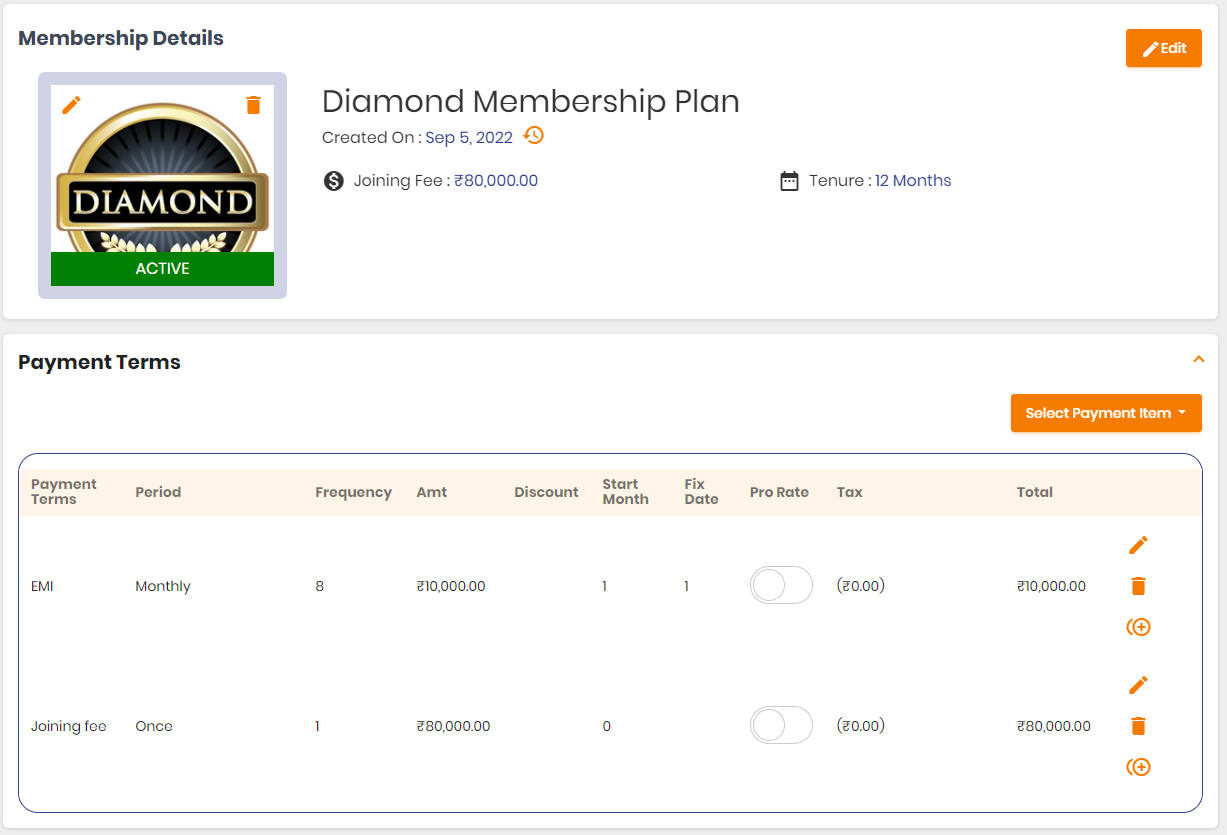This screenshot has height=835, width=1227.
Task: Click the Diamond Membership Plan title
Action: (531, 101)
